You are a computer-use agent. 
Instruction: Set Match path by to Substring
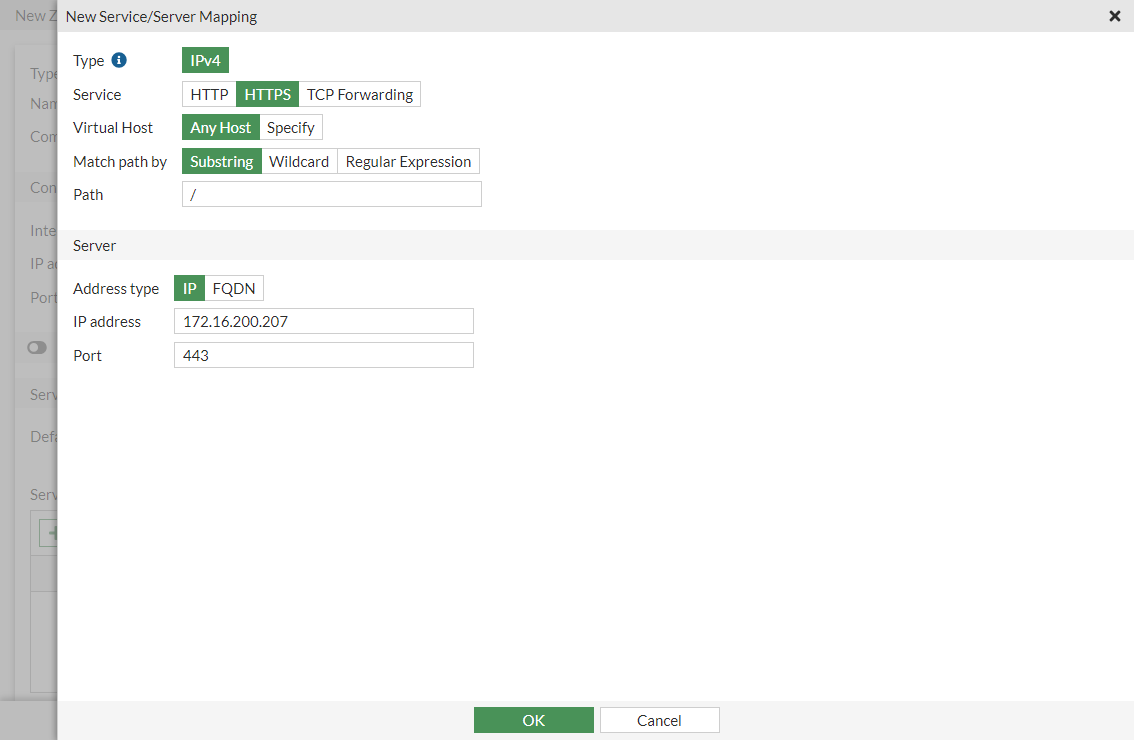coord(221,161)
